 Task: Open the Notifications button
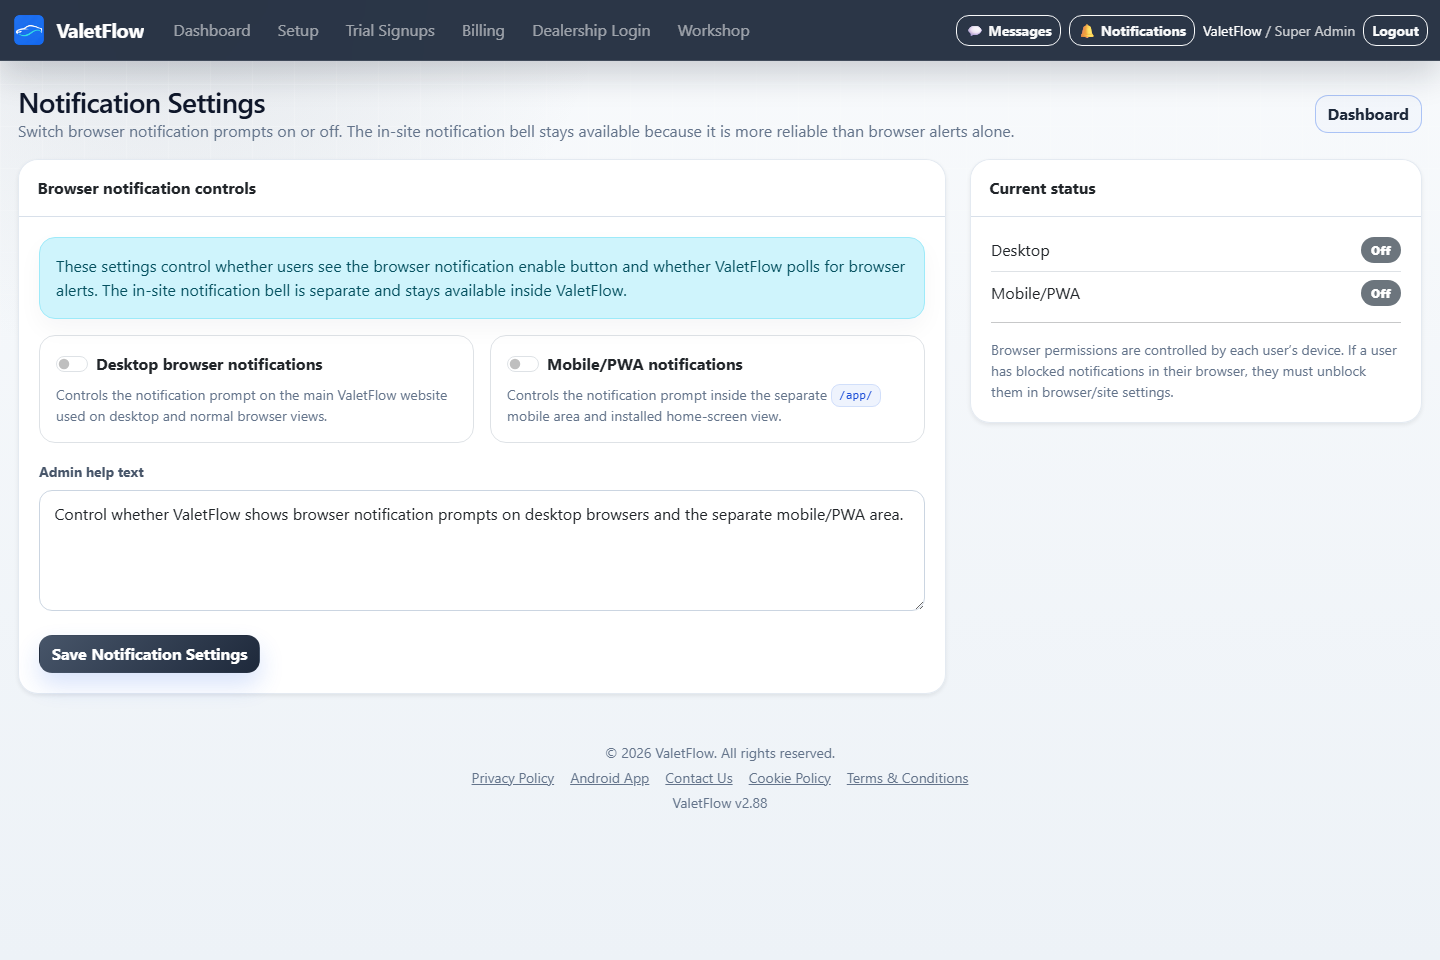click(x=1132, y=31)
